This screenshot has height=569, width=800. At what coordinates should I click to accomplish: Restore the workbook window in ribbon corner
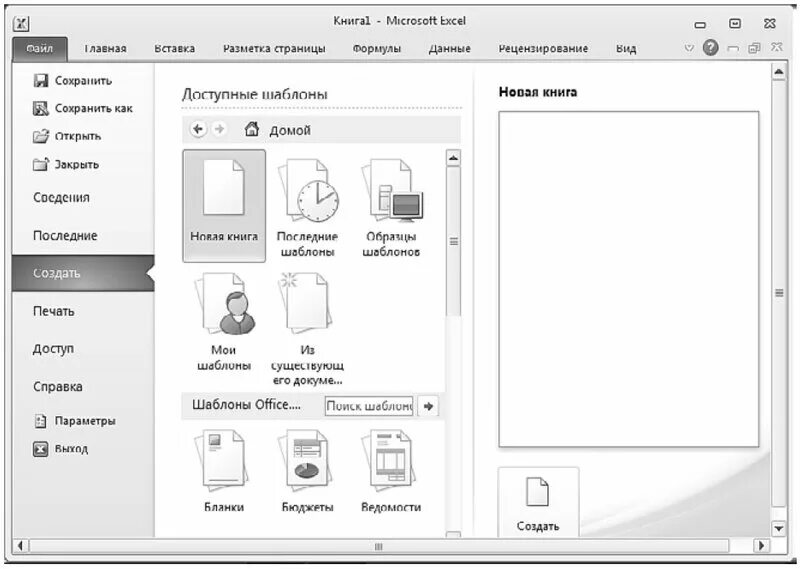(x=754, y=48)
